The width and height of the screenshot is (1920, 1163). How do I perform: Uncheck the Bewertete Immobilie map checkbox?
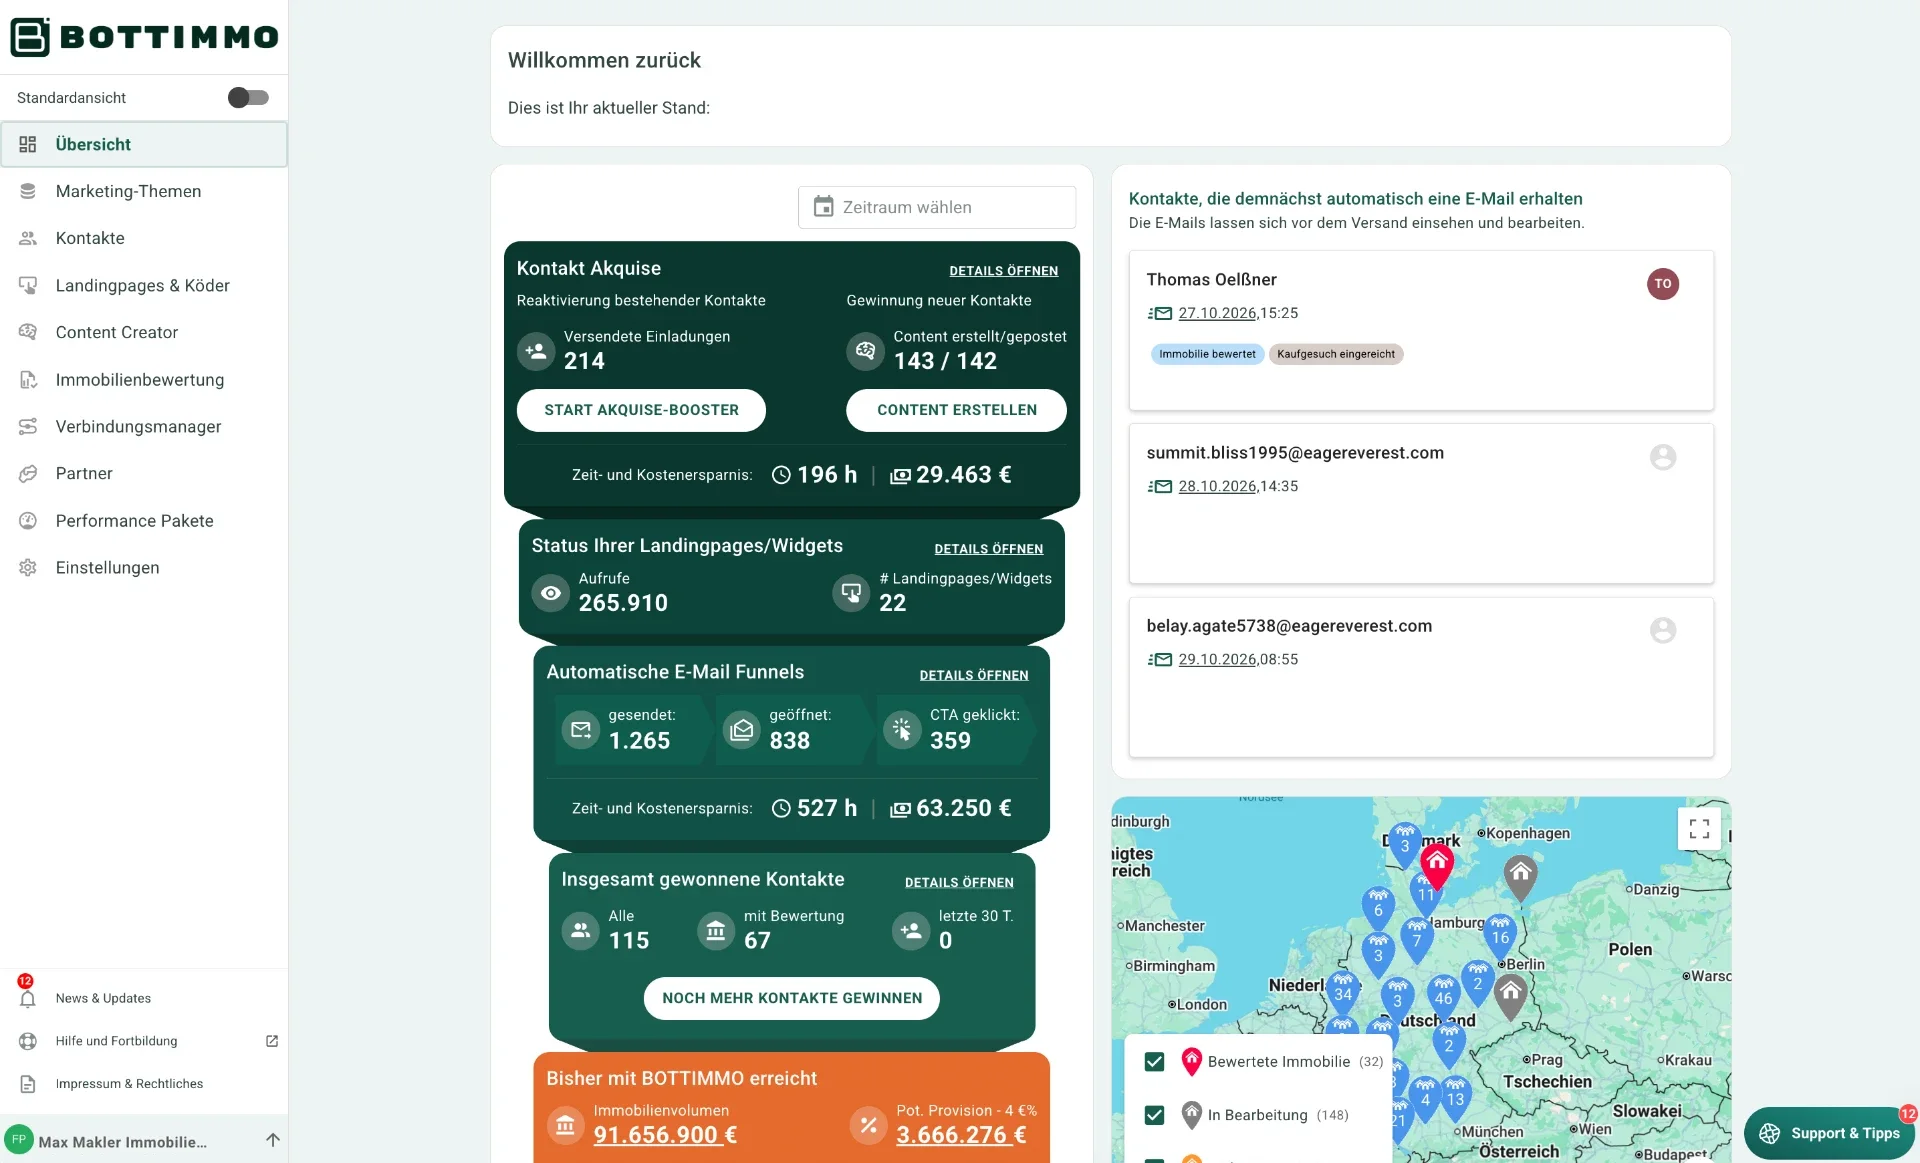pos(1154,1061)
